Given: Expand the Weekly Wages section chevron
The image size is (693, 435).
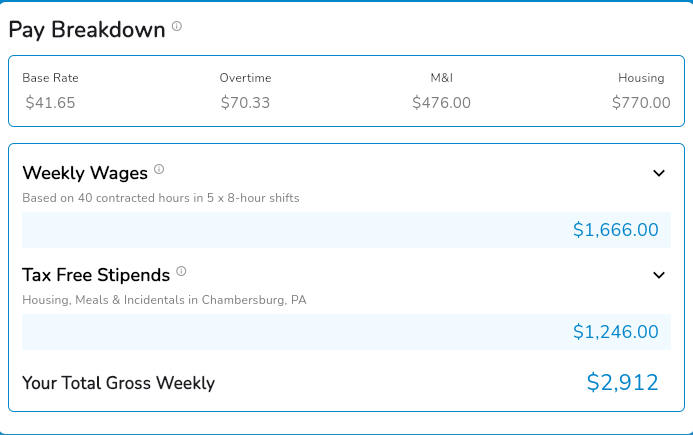Looking at the screenshot, I should click(x=659, y=173).
